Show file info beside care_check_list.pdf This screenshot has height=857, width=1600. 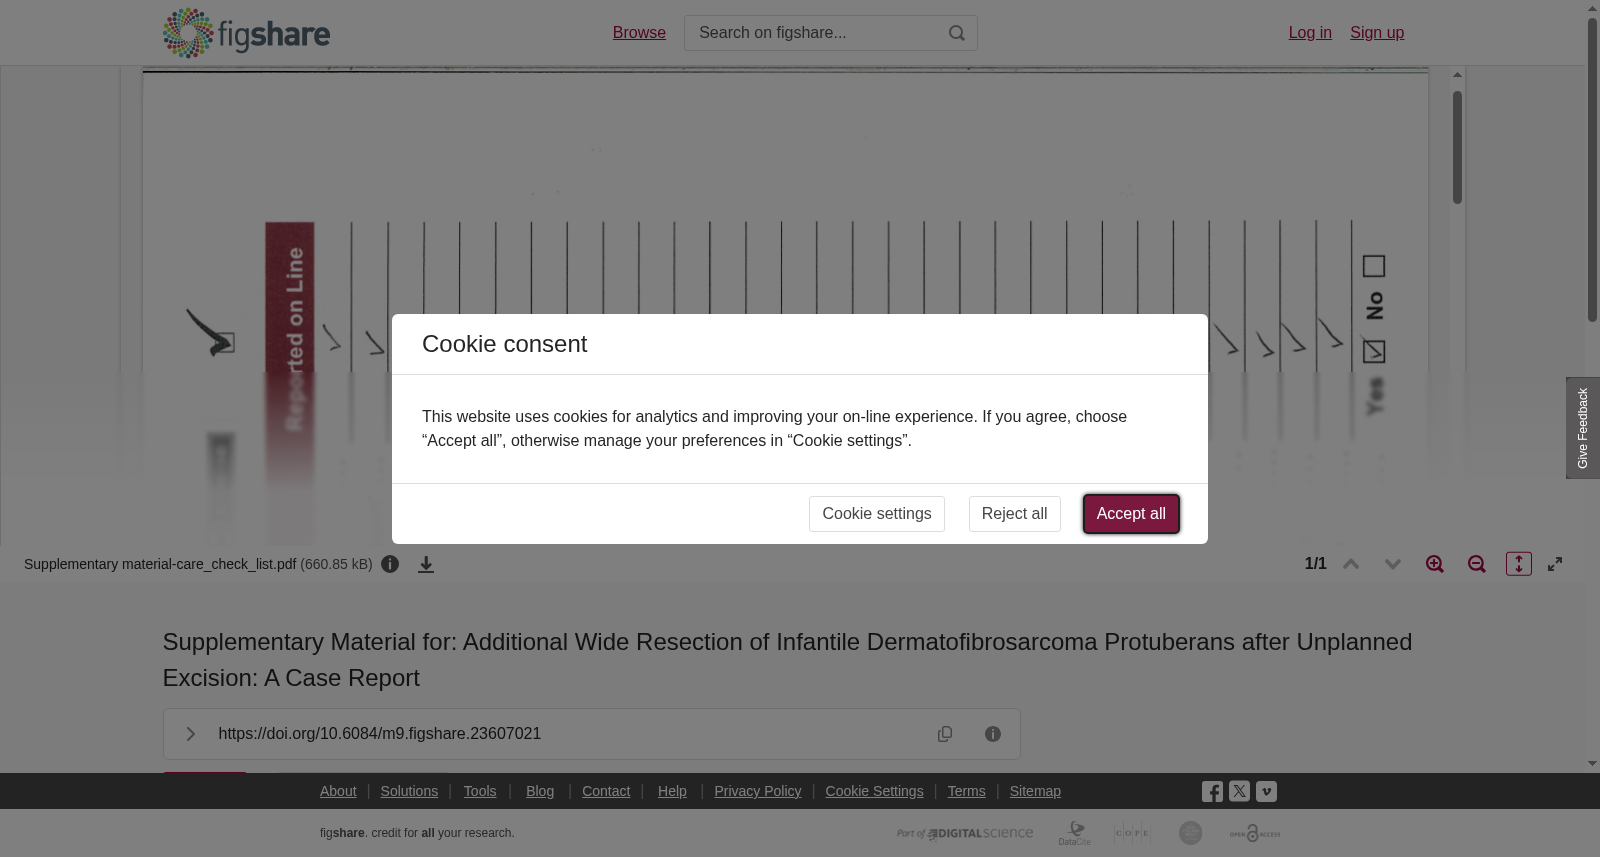click(390, 564)
